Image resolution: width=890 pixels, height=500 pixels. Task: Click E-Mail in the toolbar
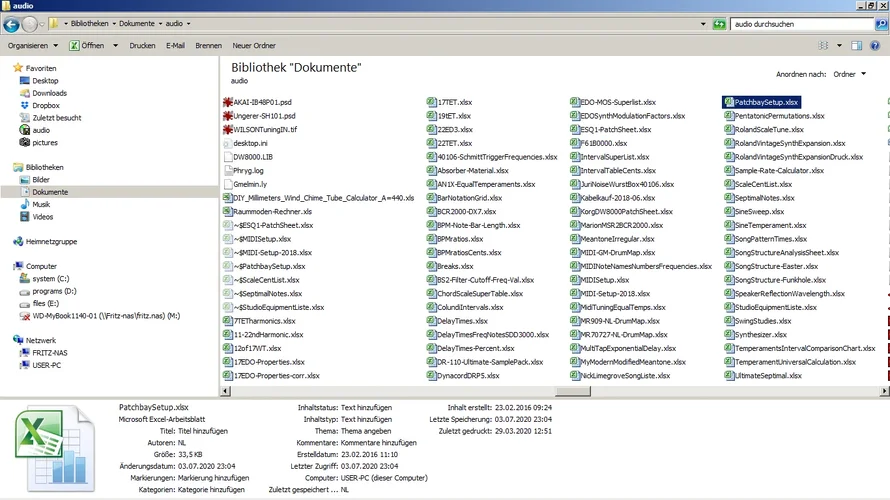point(175,45)
